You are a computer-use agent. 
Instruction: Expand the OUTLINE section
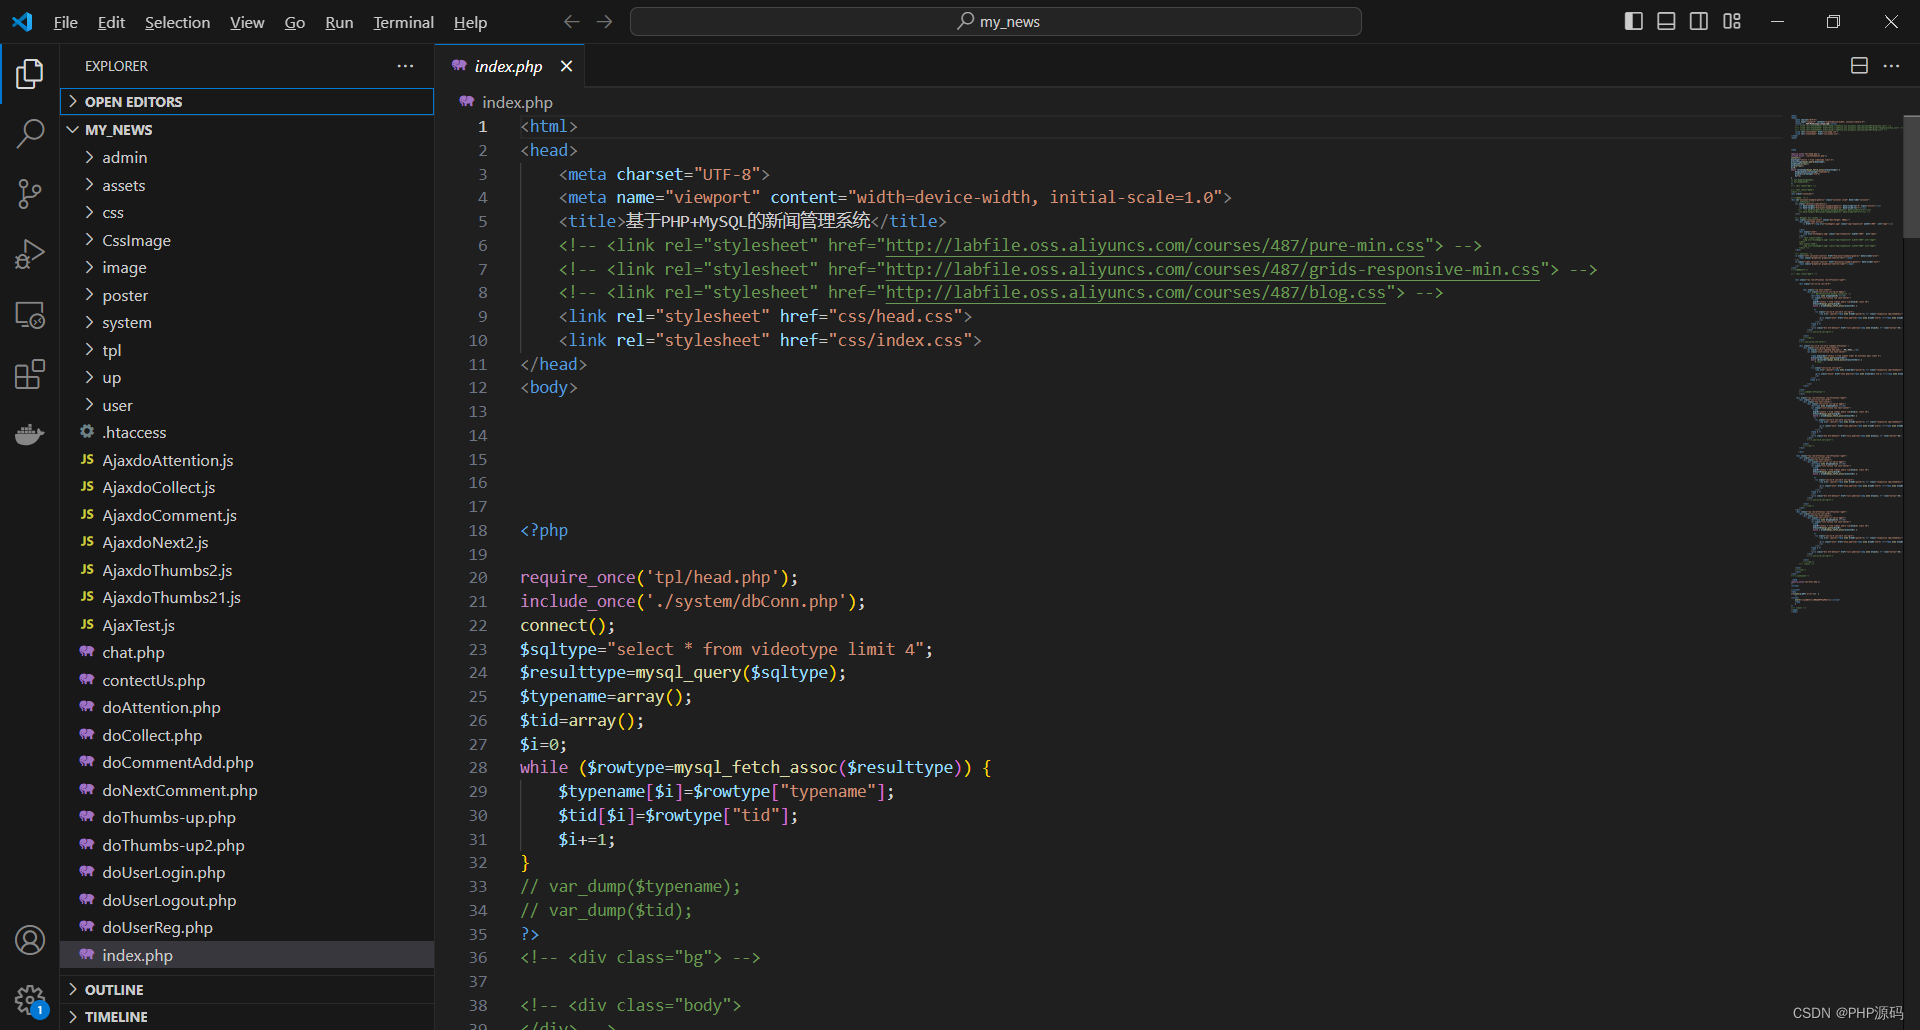(x=247, y=989)
